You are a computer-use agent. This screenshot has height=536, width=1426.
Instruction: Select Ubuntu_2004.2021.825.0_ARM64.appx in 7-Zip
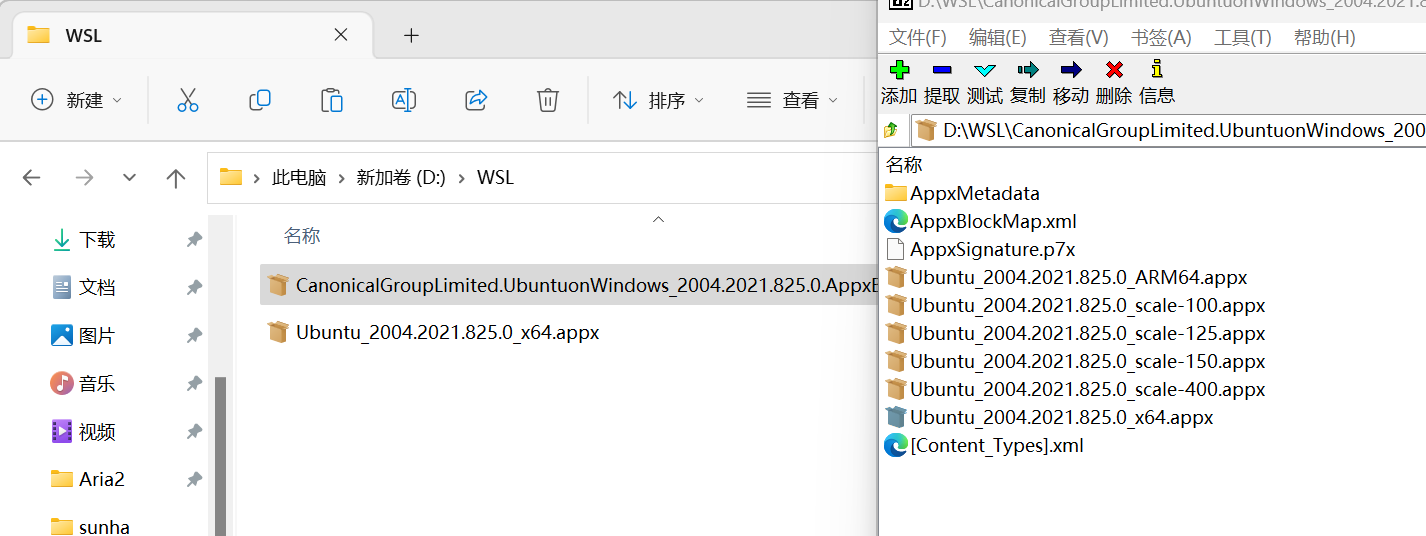[x=1065, y=277]
